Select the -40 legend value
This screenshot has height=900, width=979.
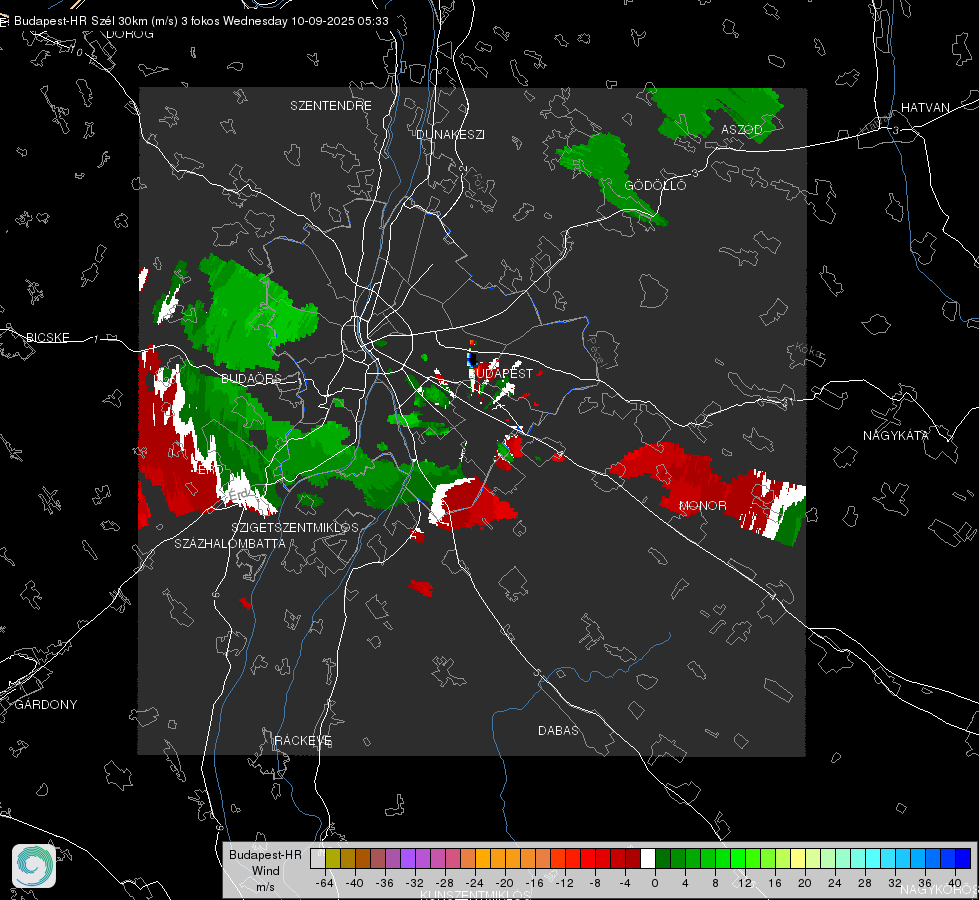tap(355, 883)
